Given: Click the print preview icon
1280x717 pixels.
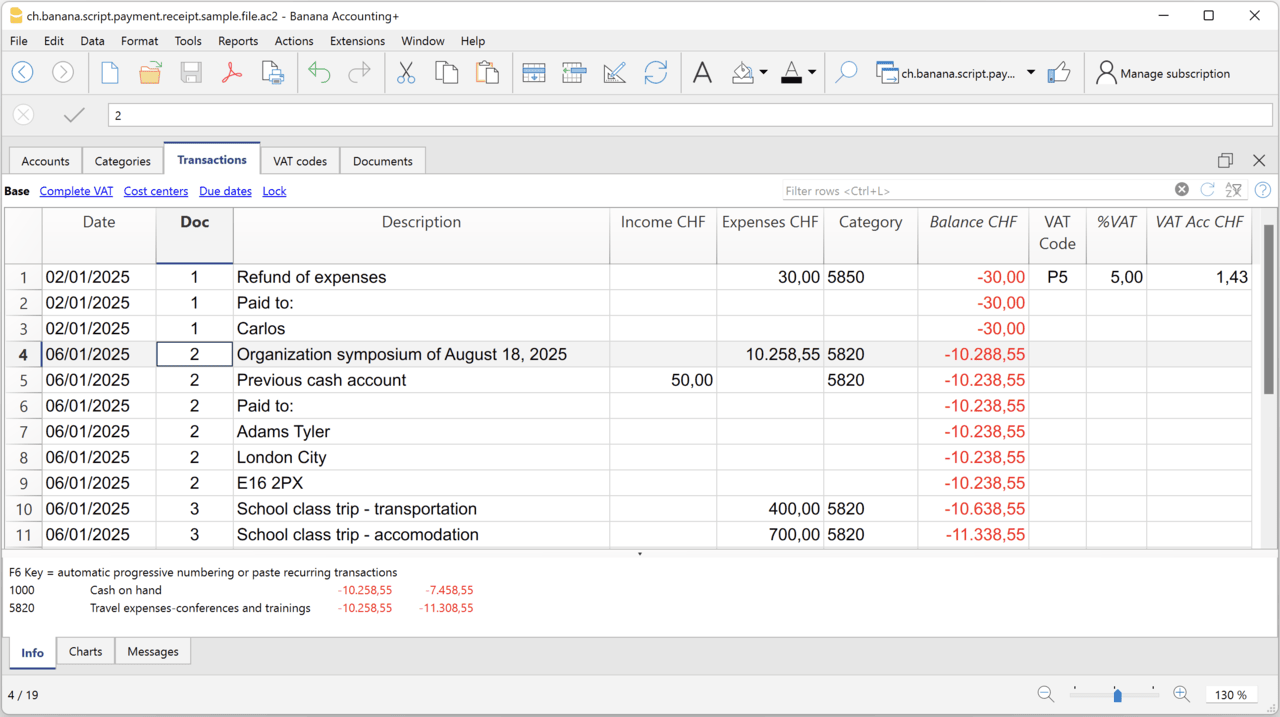Looking at the screenshot, I should pyautogui.click(x=272, y=73).
